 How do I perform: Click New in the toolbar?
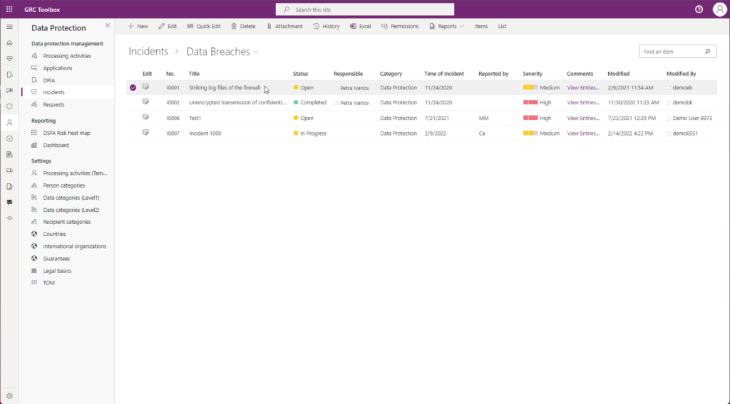tap(138, 27)
